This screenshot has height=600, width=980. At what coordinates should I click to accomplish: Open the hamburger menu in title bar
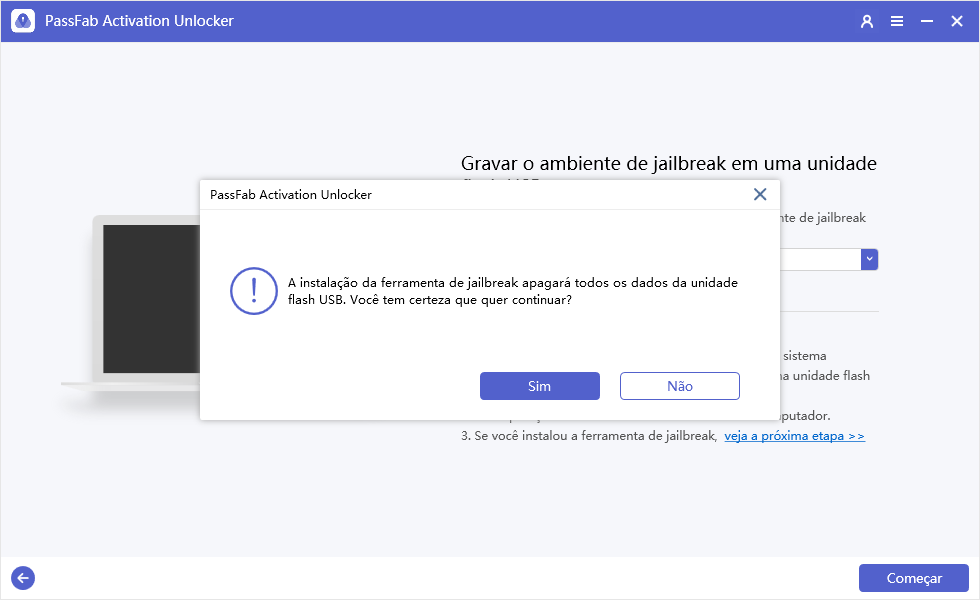(897, 21)
